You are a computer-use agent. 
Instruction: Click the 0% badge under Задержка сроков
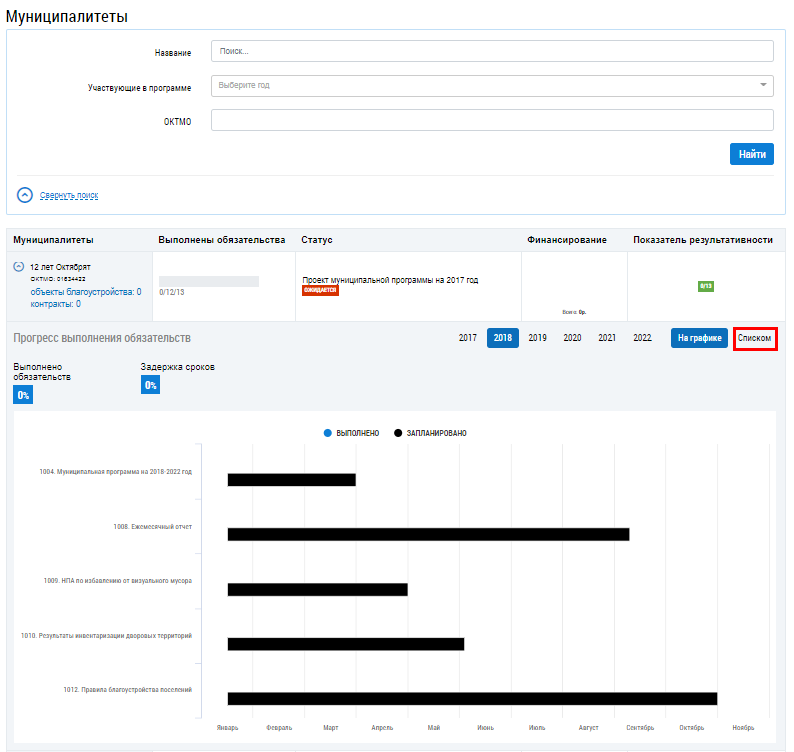[150, 385]
